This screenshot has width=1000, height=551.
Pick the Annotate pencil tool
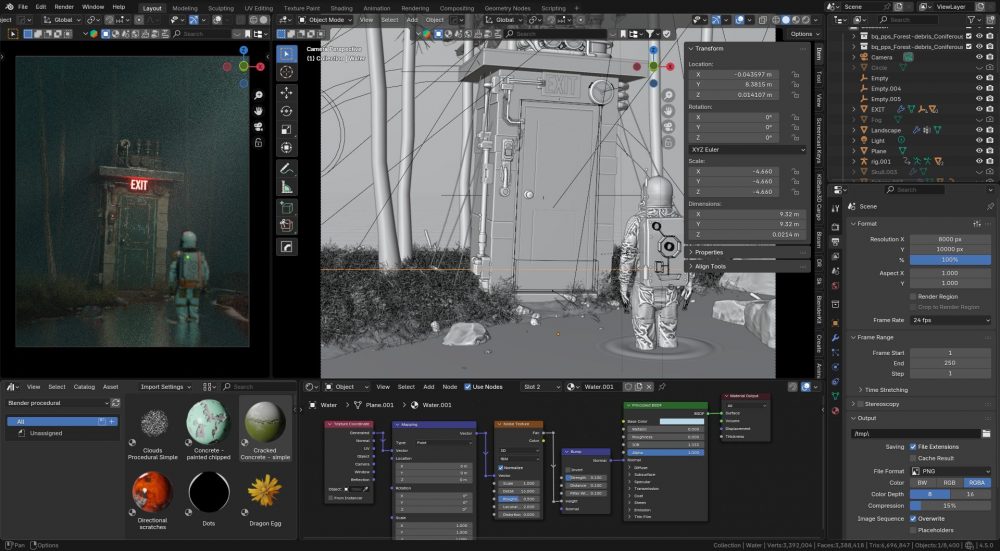(x=287, y=168)
